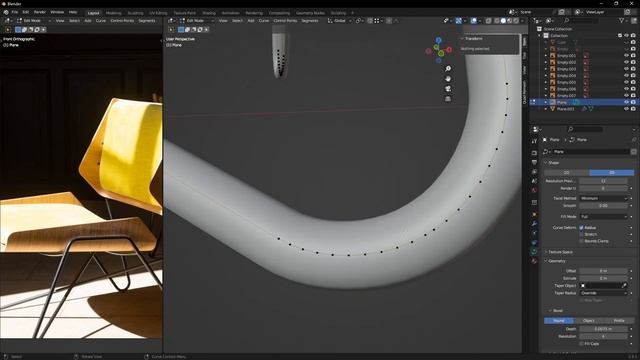Hide Empty.004 with its eye icon
Viewport: 640px width, 360px height.
627,76
